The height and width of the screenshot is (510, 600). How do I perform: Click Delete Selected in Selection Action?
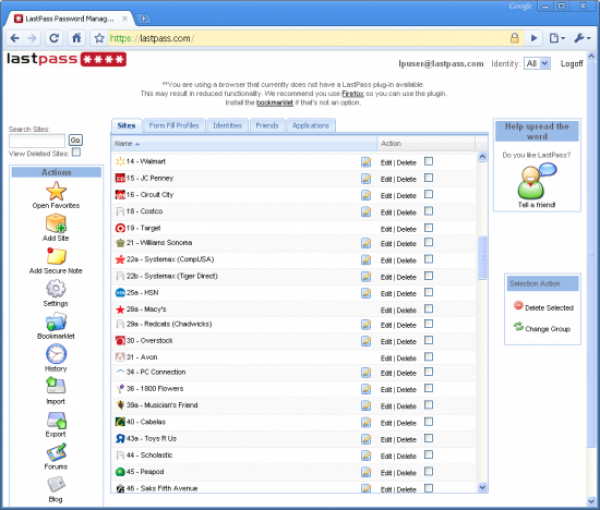pyautogui.click(x=543, y=307)
